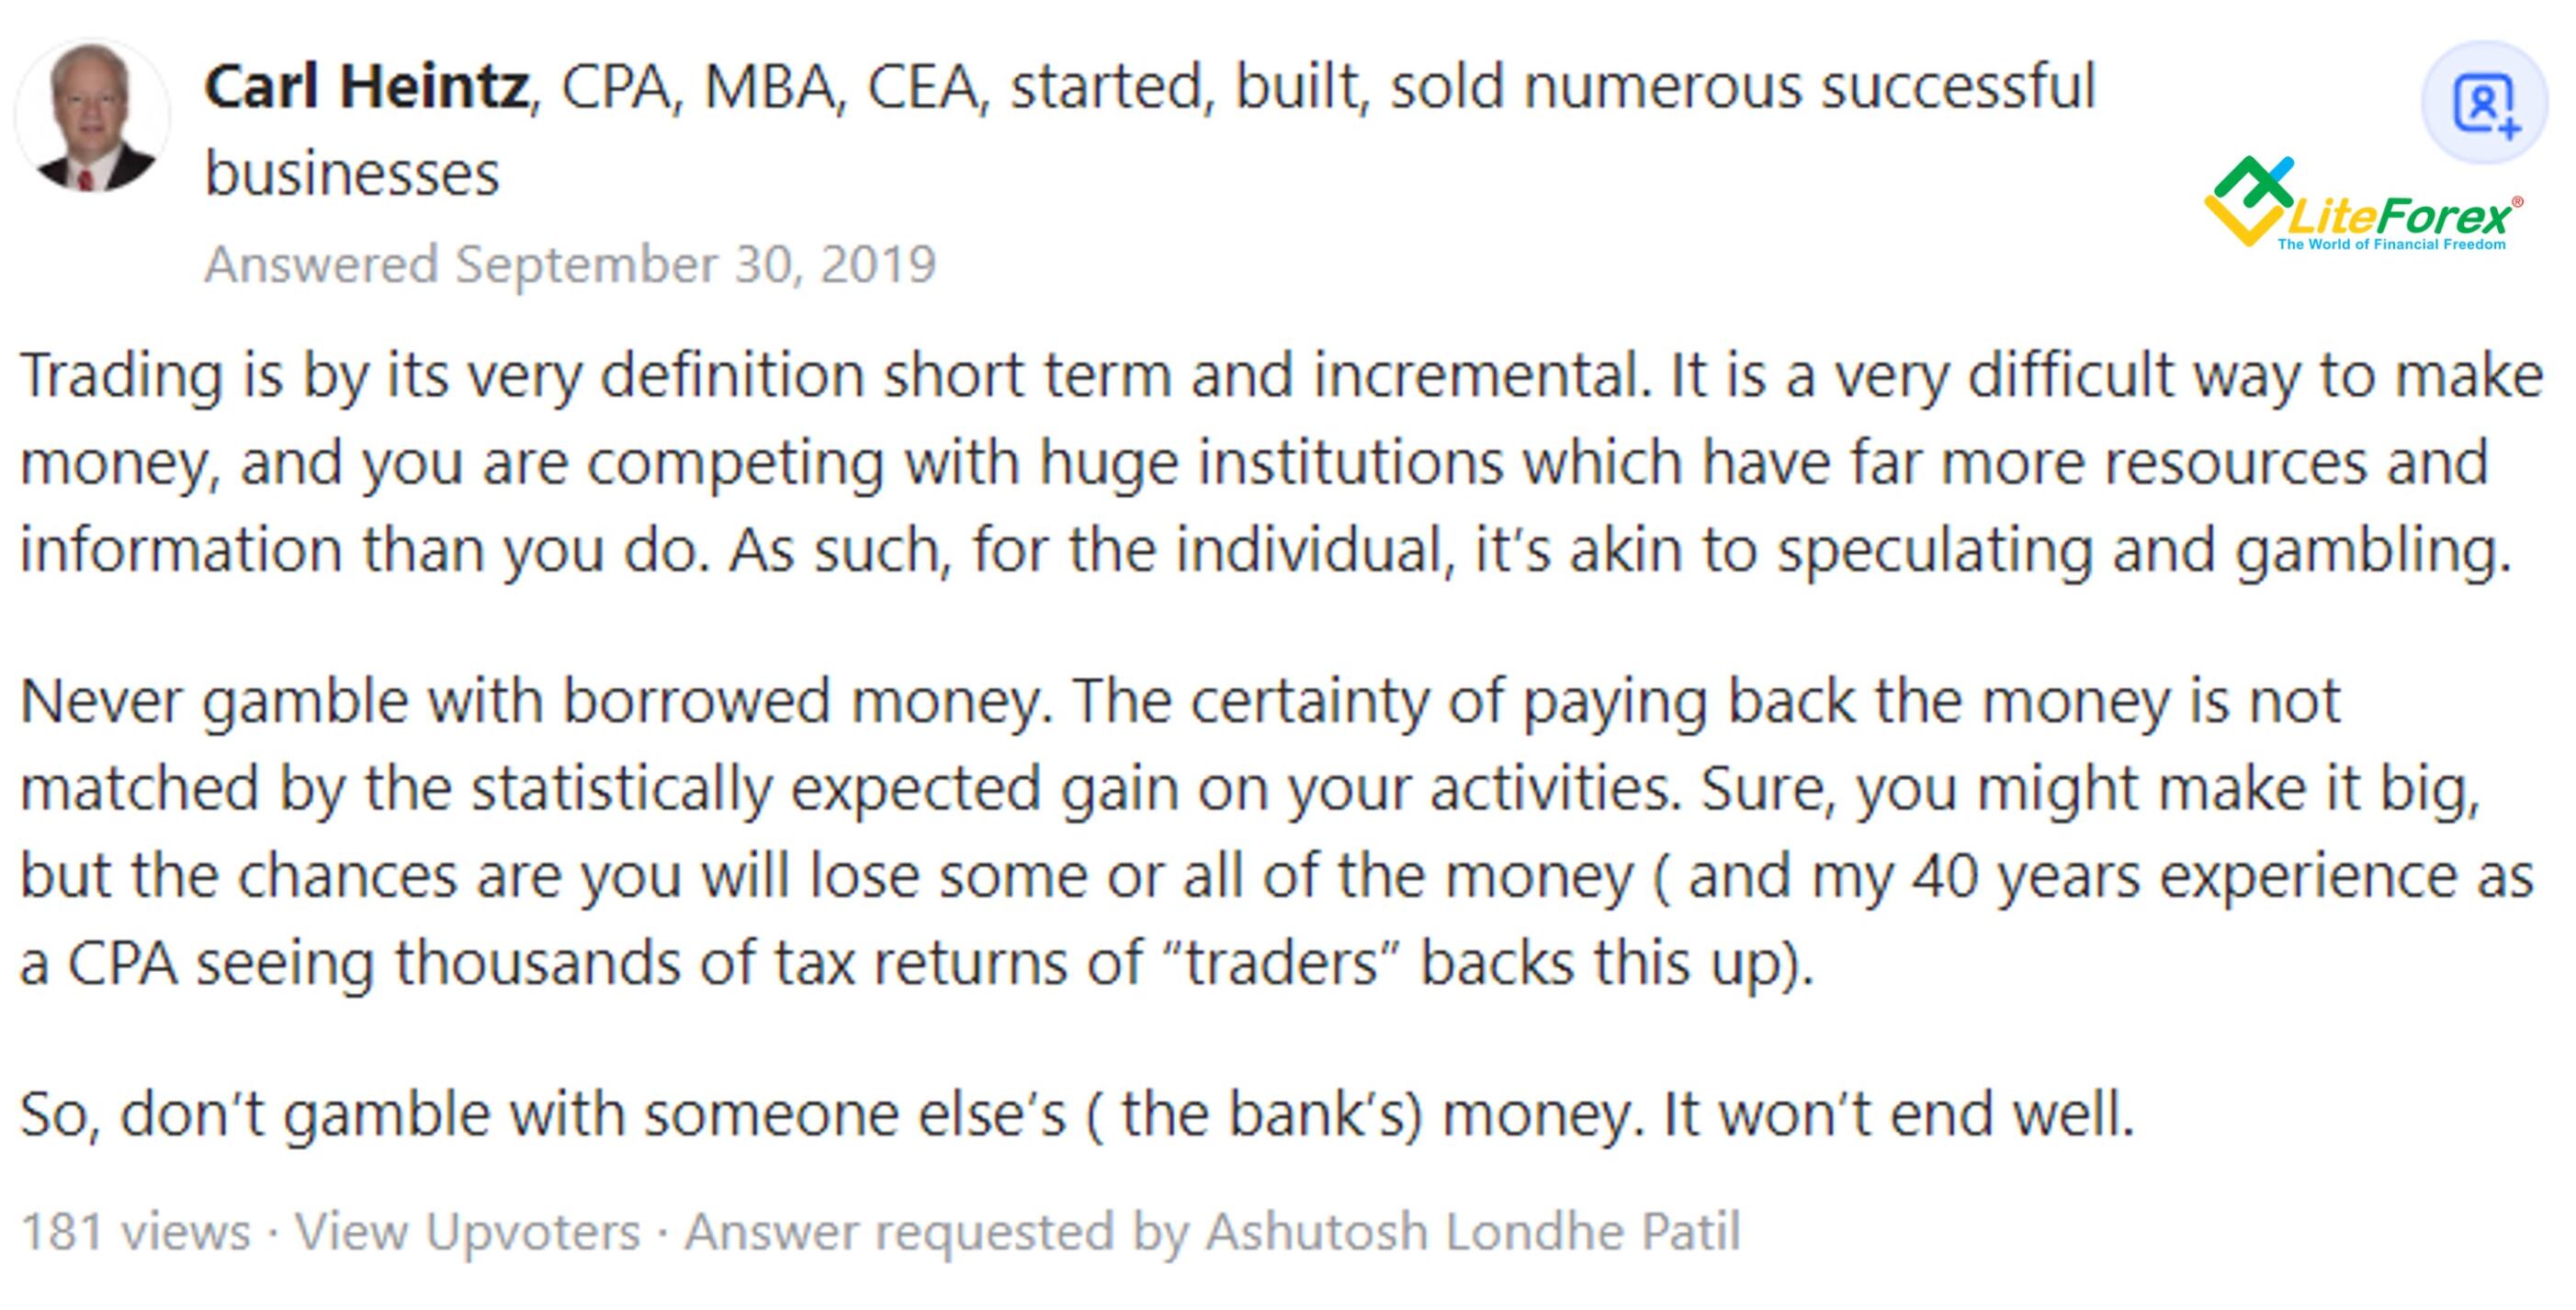The height and width of the screenshot is (1310, 2576).
Task: Click 'The World of Financial Freedom' tagline
Action: 2392,244
